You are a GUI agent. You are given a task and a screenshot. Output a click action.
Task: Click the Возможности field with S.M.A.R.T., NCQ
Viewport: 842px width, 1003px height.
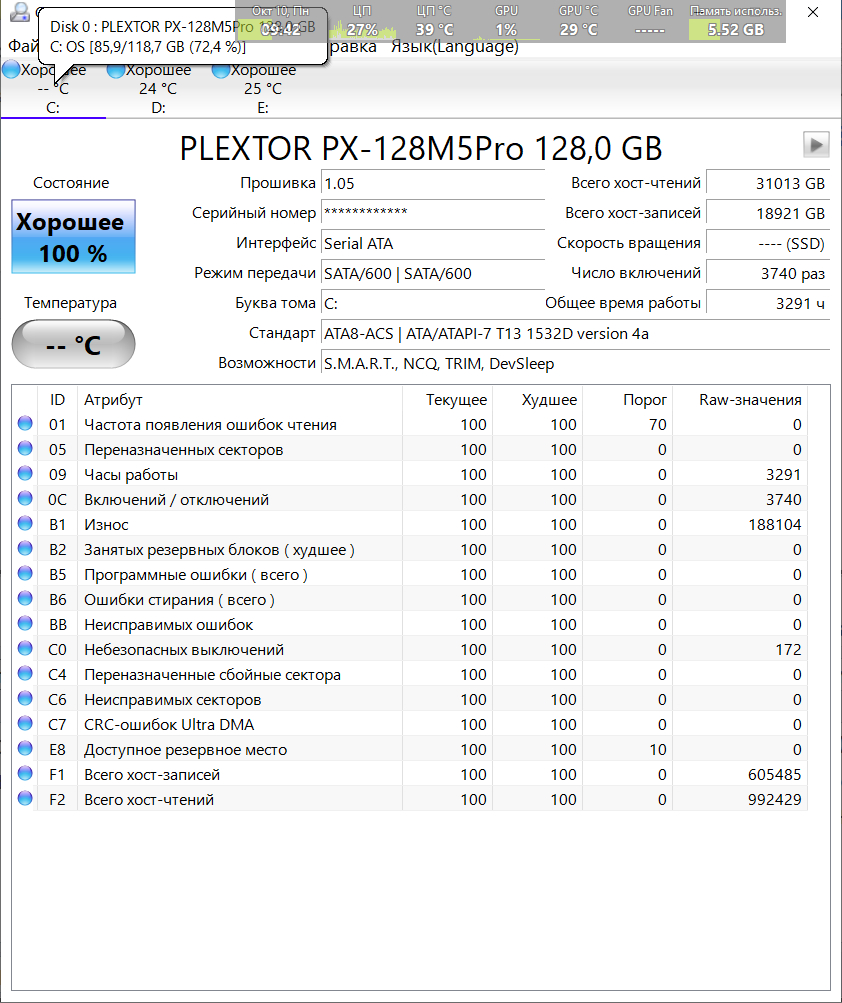(575, 364)
